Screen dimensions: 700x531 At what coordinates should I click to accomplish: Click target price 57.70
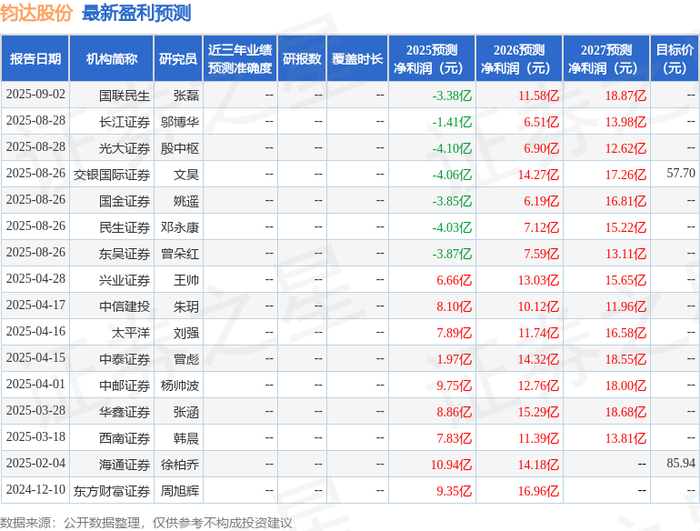[x=681, y=173]
